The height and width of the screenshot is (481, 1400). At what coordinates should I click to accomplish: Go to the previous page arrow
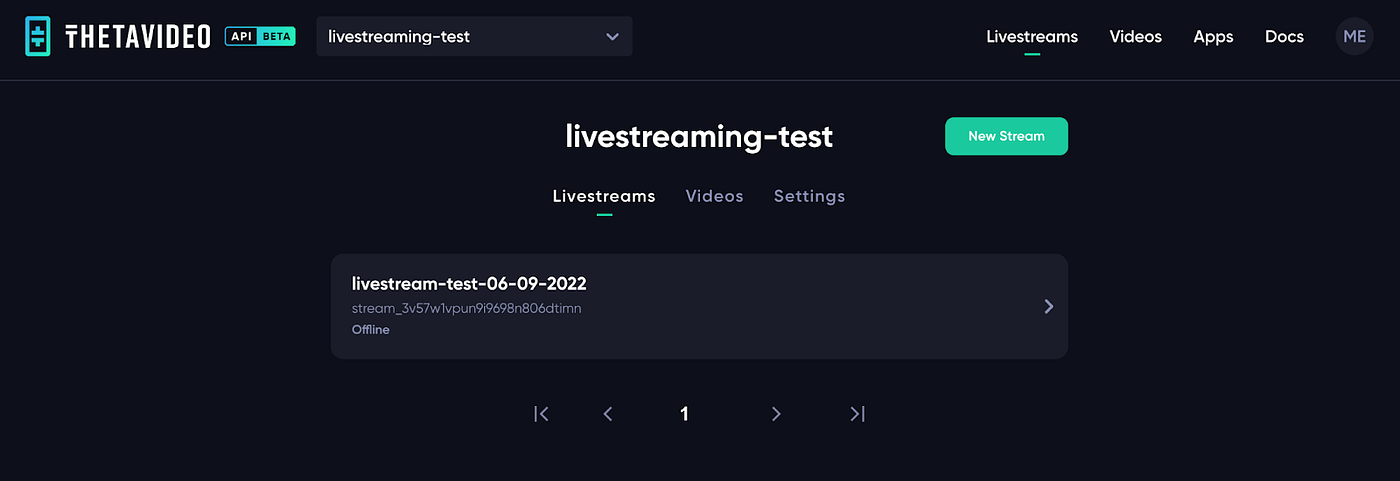[608, 414]
